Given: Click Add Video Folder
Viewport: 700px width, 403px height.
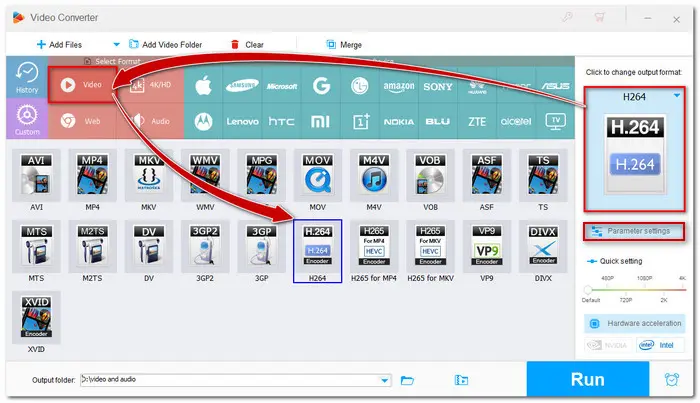Looking at the screenshot, I should (165, 45).
